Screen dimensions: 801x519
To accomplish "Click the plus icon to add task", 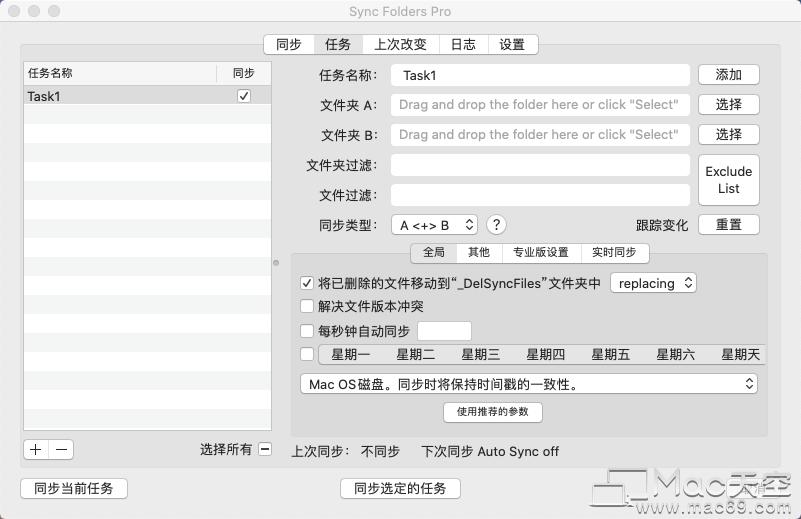I will point(36,450).
